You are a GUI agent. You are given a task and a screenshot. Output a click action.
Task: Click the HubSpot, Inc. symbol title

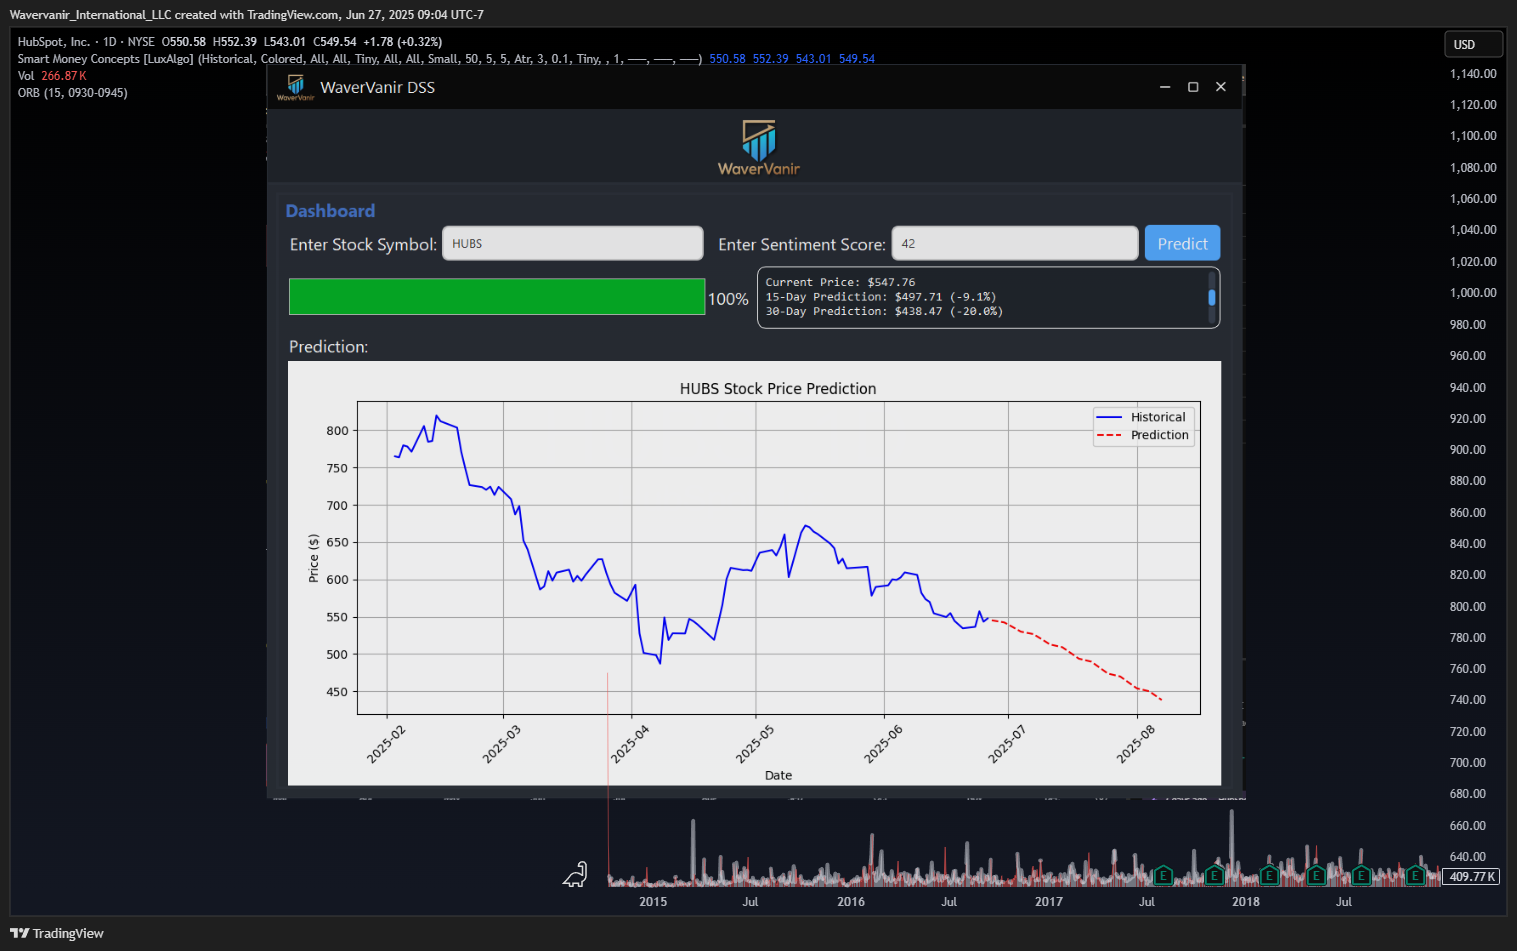[x=53, y=42]
